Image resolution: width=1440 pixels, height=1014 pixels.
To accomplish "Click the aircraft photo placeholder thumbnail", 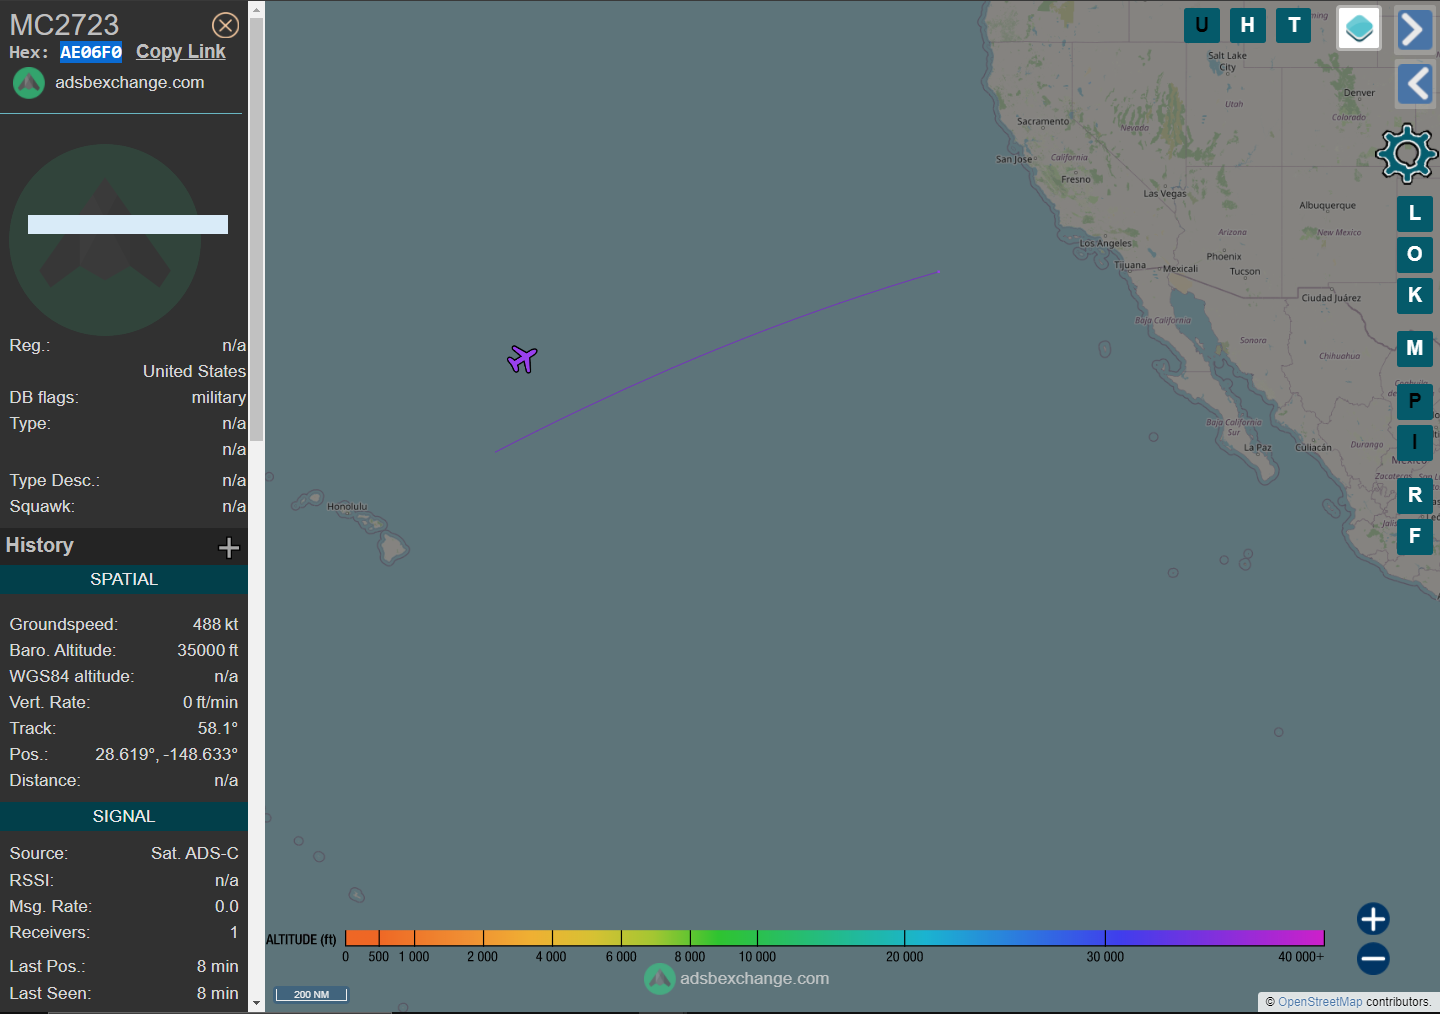I will click(x=105, y=239).
